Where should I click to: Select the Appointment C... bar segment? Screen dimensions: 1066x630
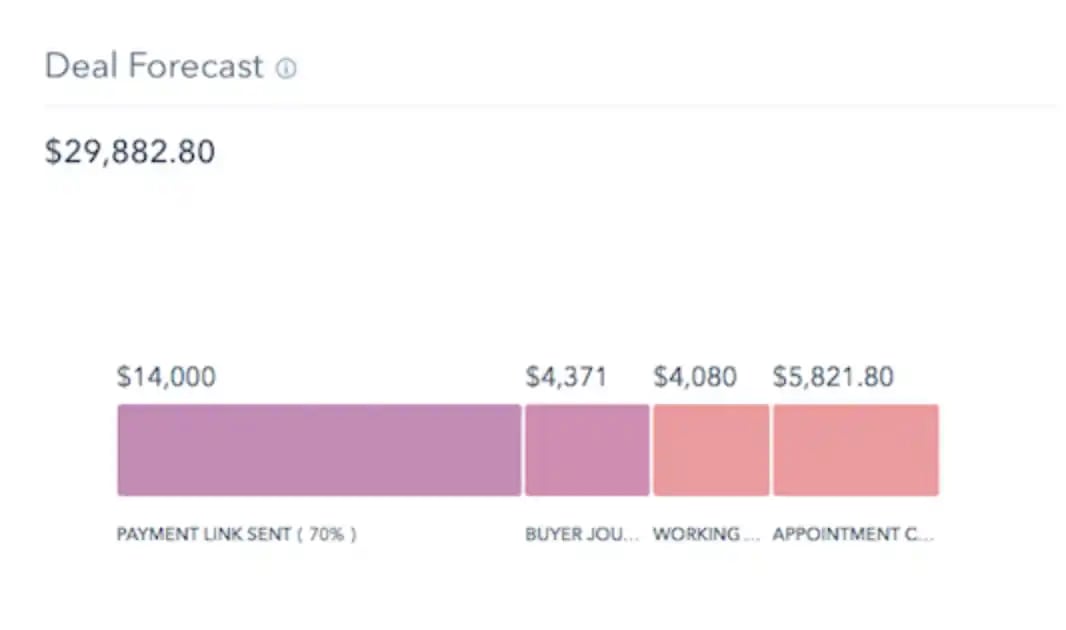(855, 450)
